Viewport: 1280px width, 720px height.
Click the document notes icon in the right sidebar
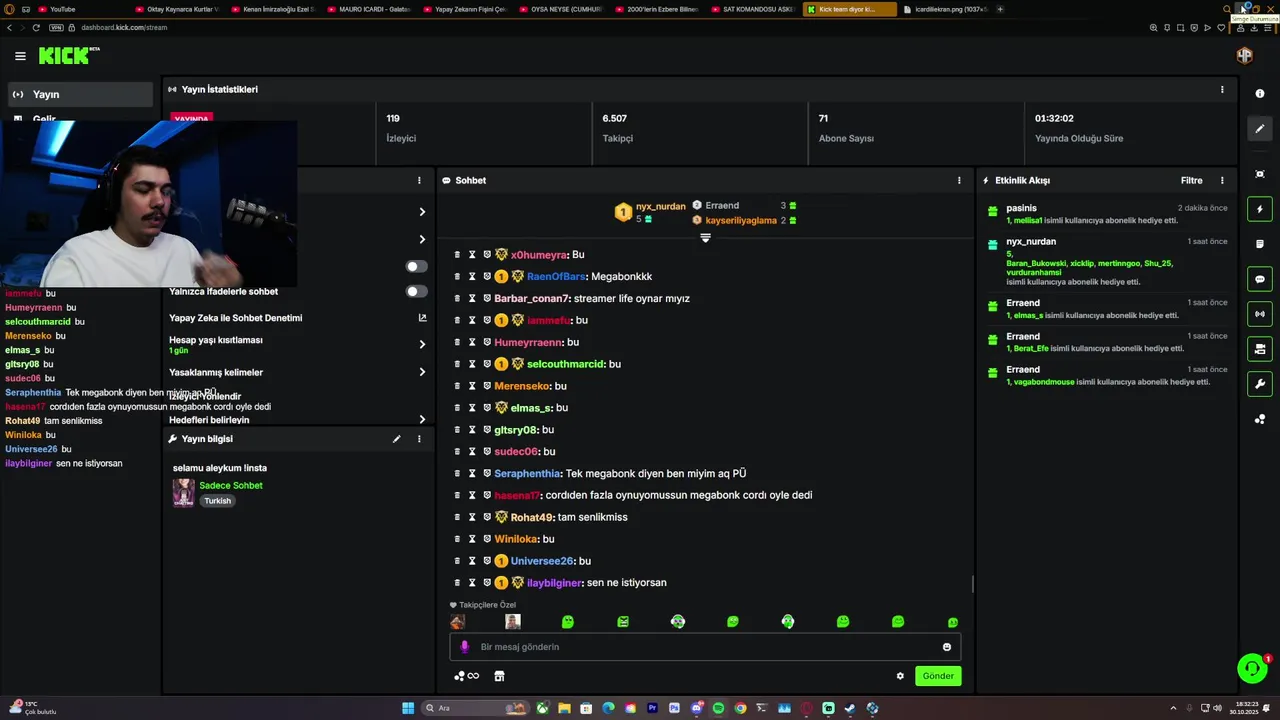pos(1260,244)
